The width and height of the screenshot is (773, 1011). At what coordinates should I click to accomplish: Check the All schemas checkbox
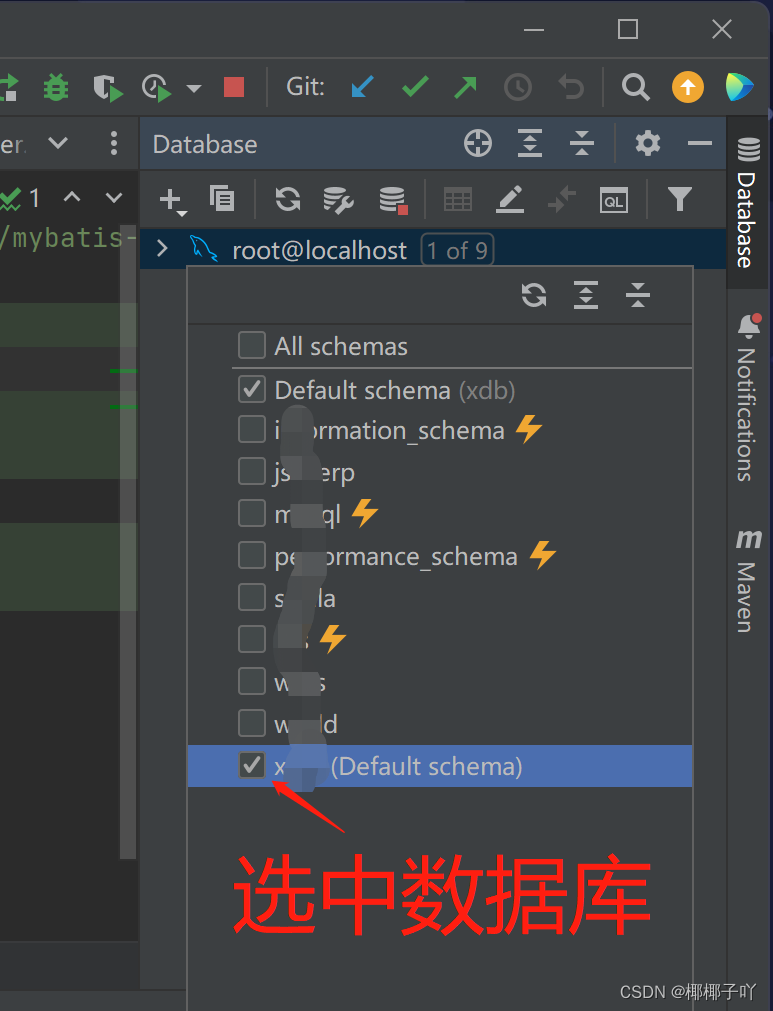(252, 346)
